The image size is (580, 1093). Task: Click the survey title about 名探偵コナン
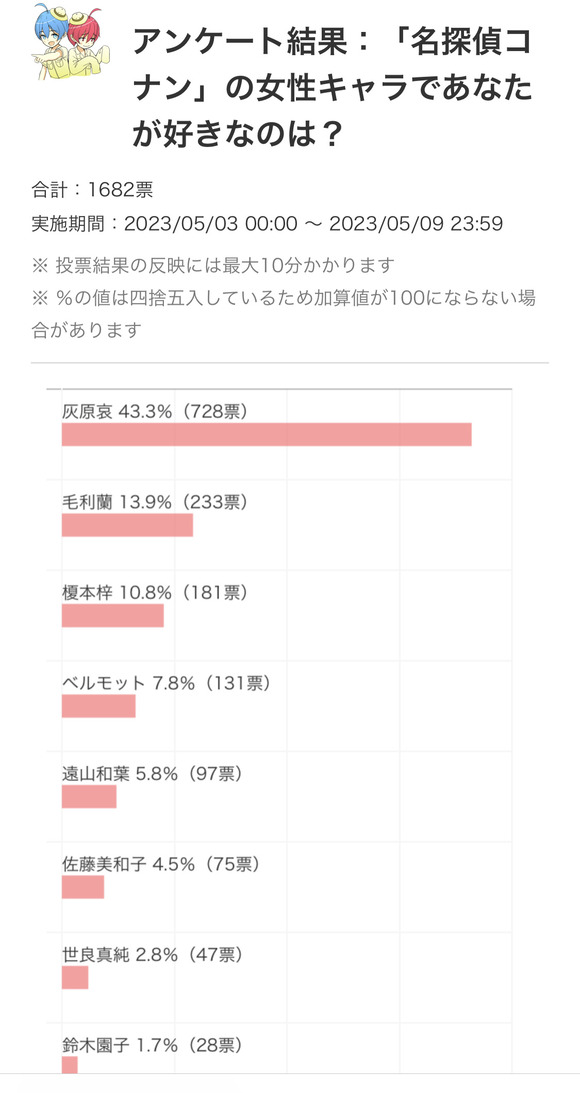point(332,89)
